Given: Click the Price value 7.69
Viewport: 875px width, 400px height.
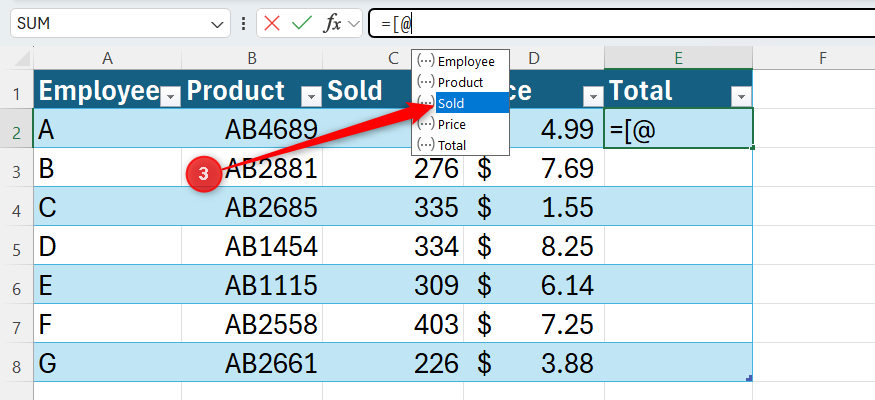Looking at the screenshot, I should click(x=567, y=168).
